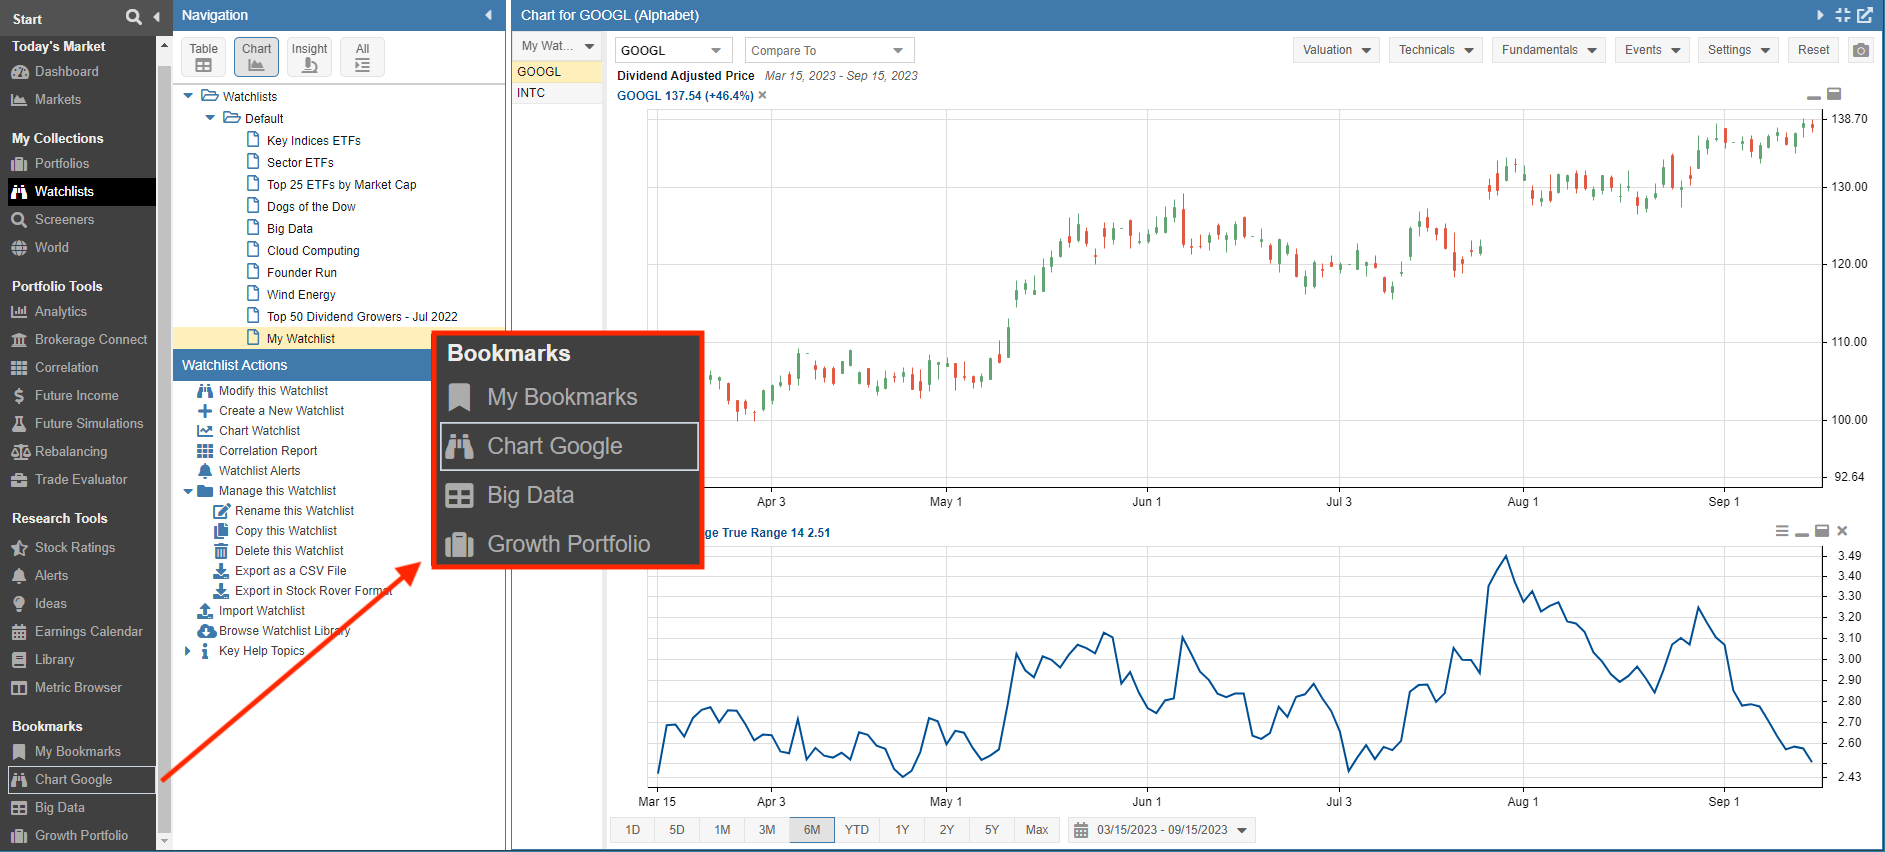Open the Events menu

click(1652, 50)
